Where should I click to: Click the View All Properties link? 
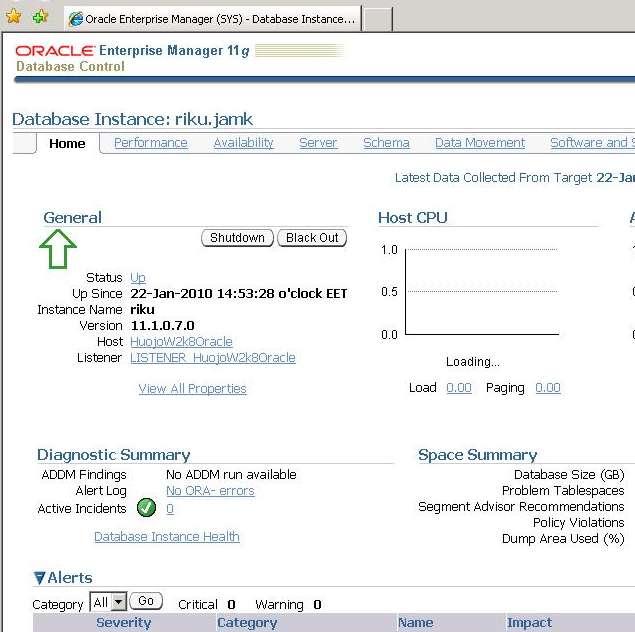click(x=192, y=388)
